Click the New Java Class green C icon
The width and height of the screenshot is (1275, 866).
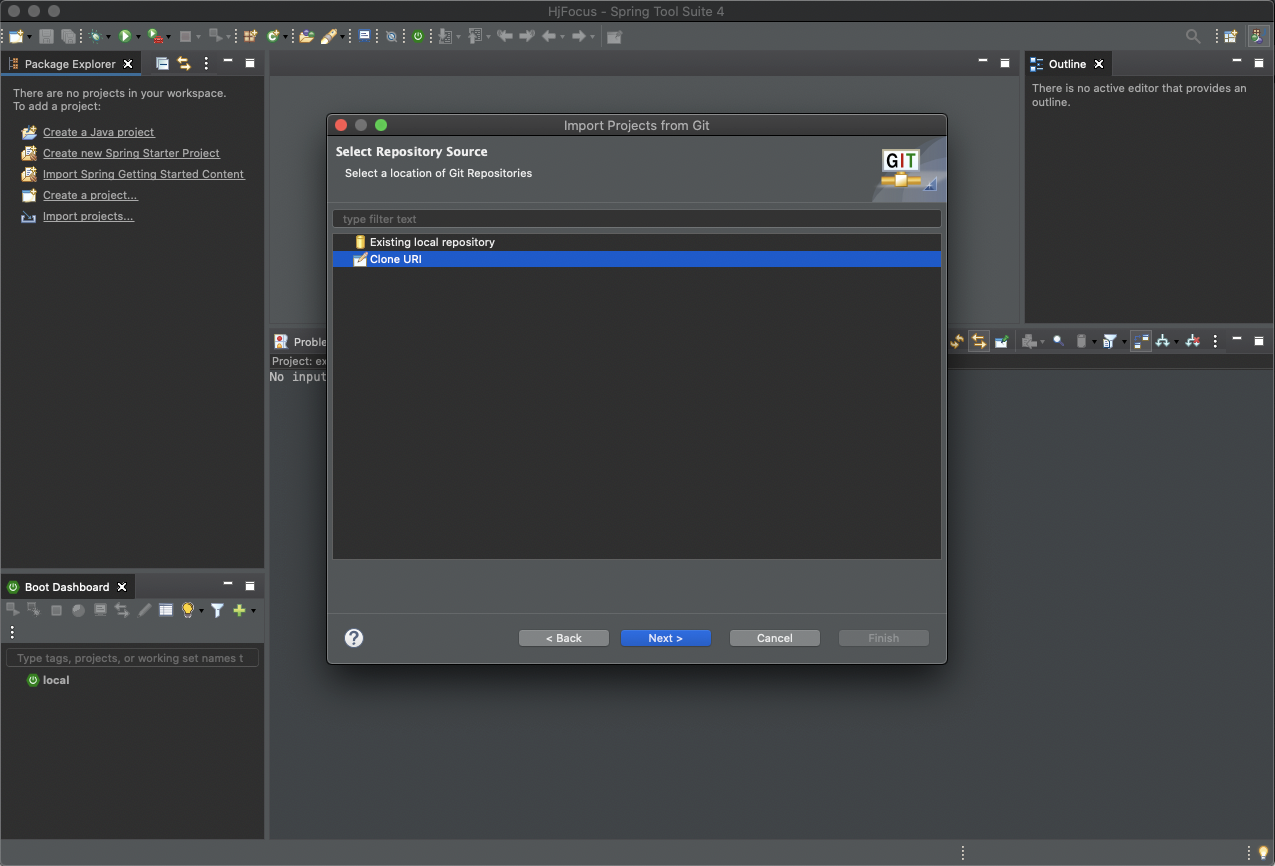pos(272,36)
